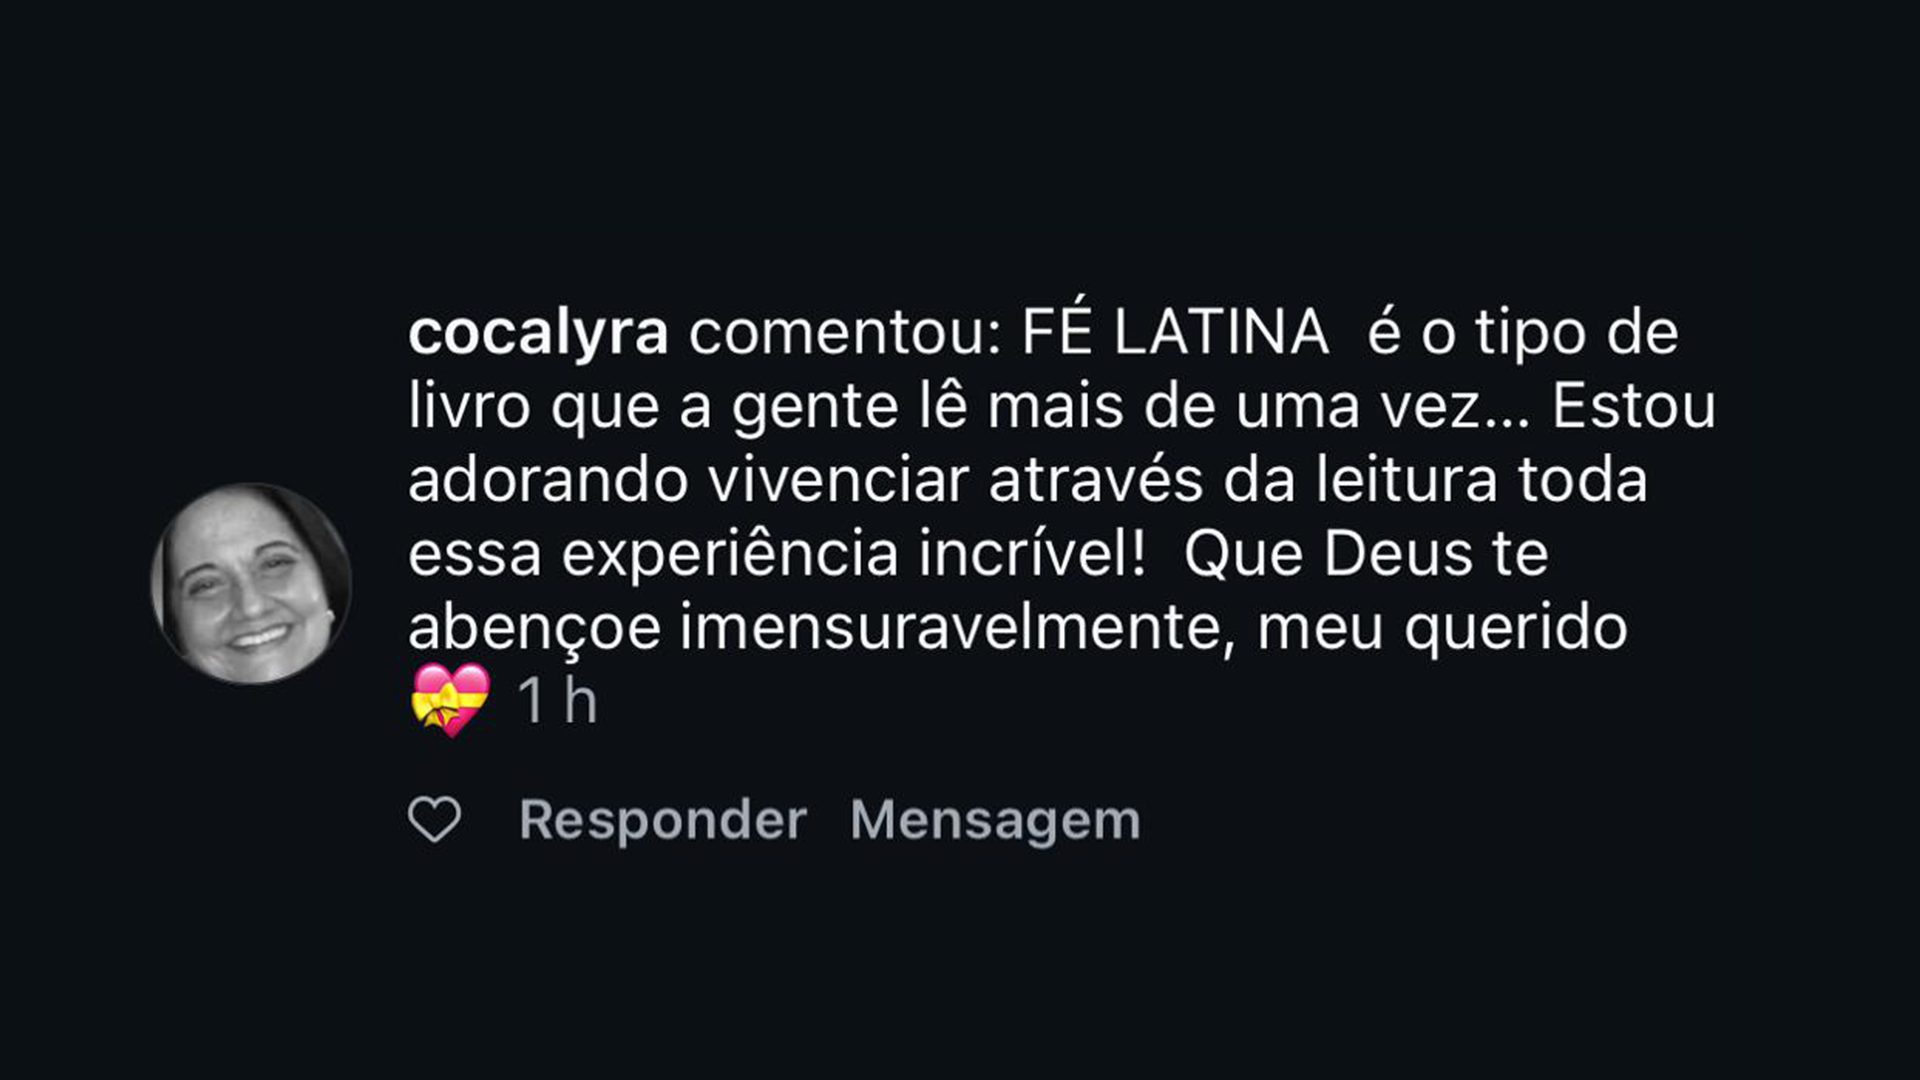Click the "1 h" timestamp

click(557, 700)
